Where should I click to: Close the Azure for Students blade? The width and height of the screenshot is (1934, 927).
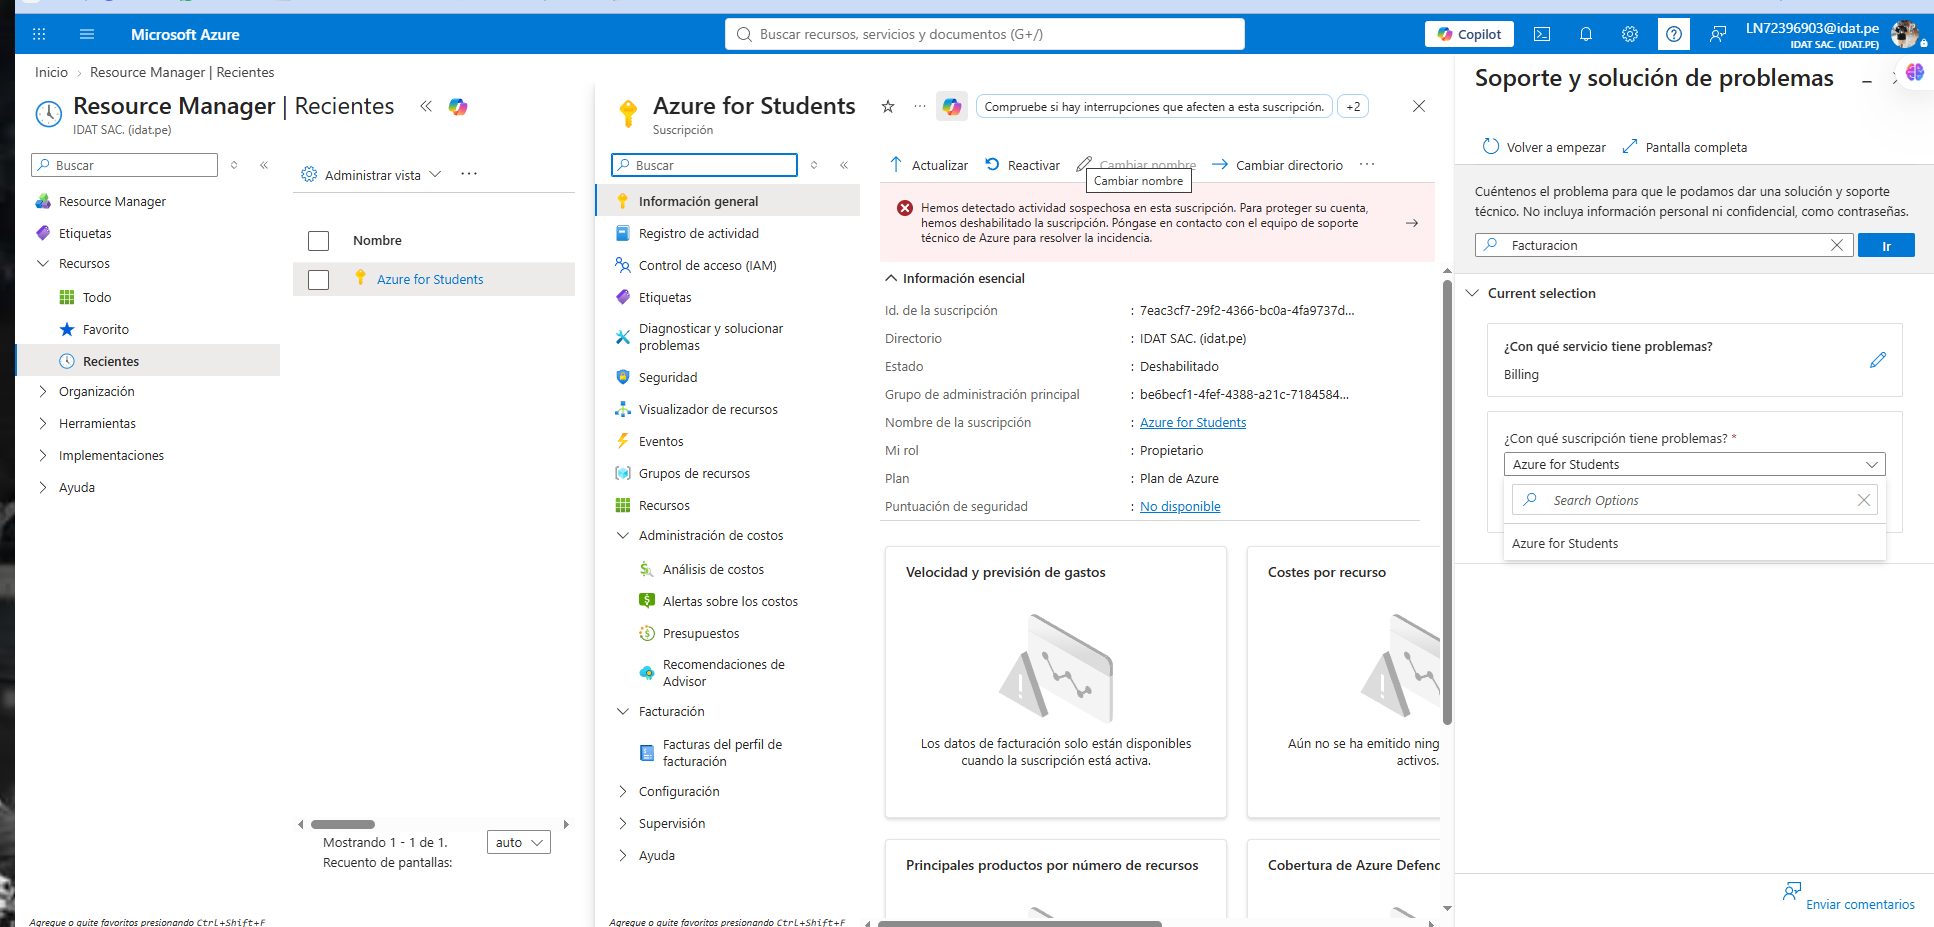[1419, 106]
